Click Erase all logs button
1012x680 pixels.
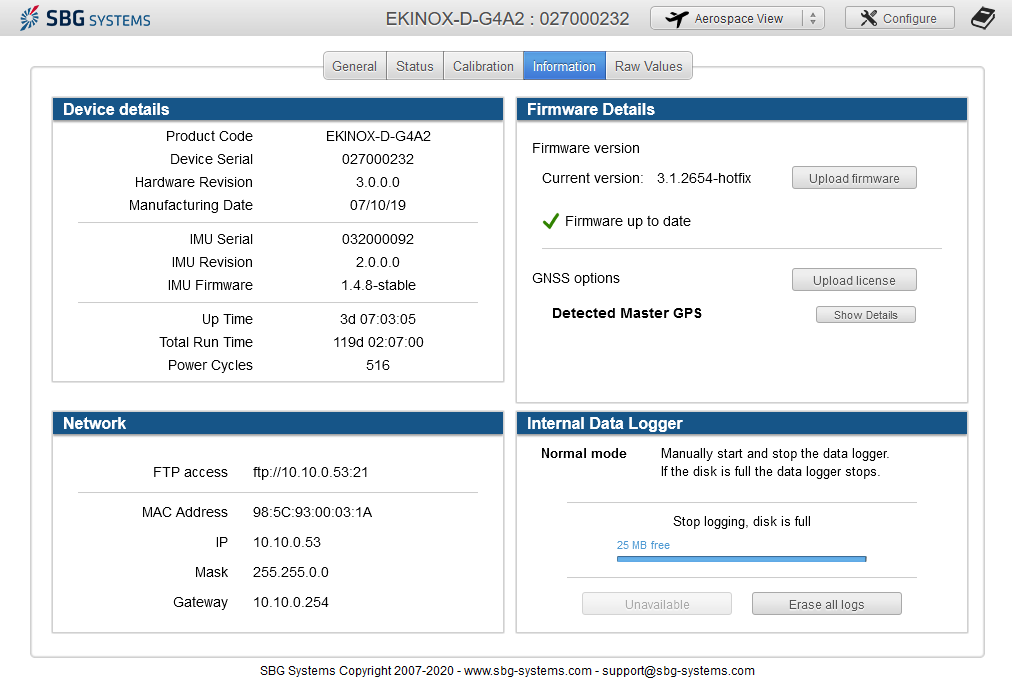tap(826, 604)
